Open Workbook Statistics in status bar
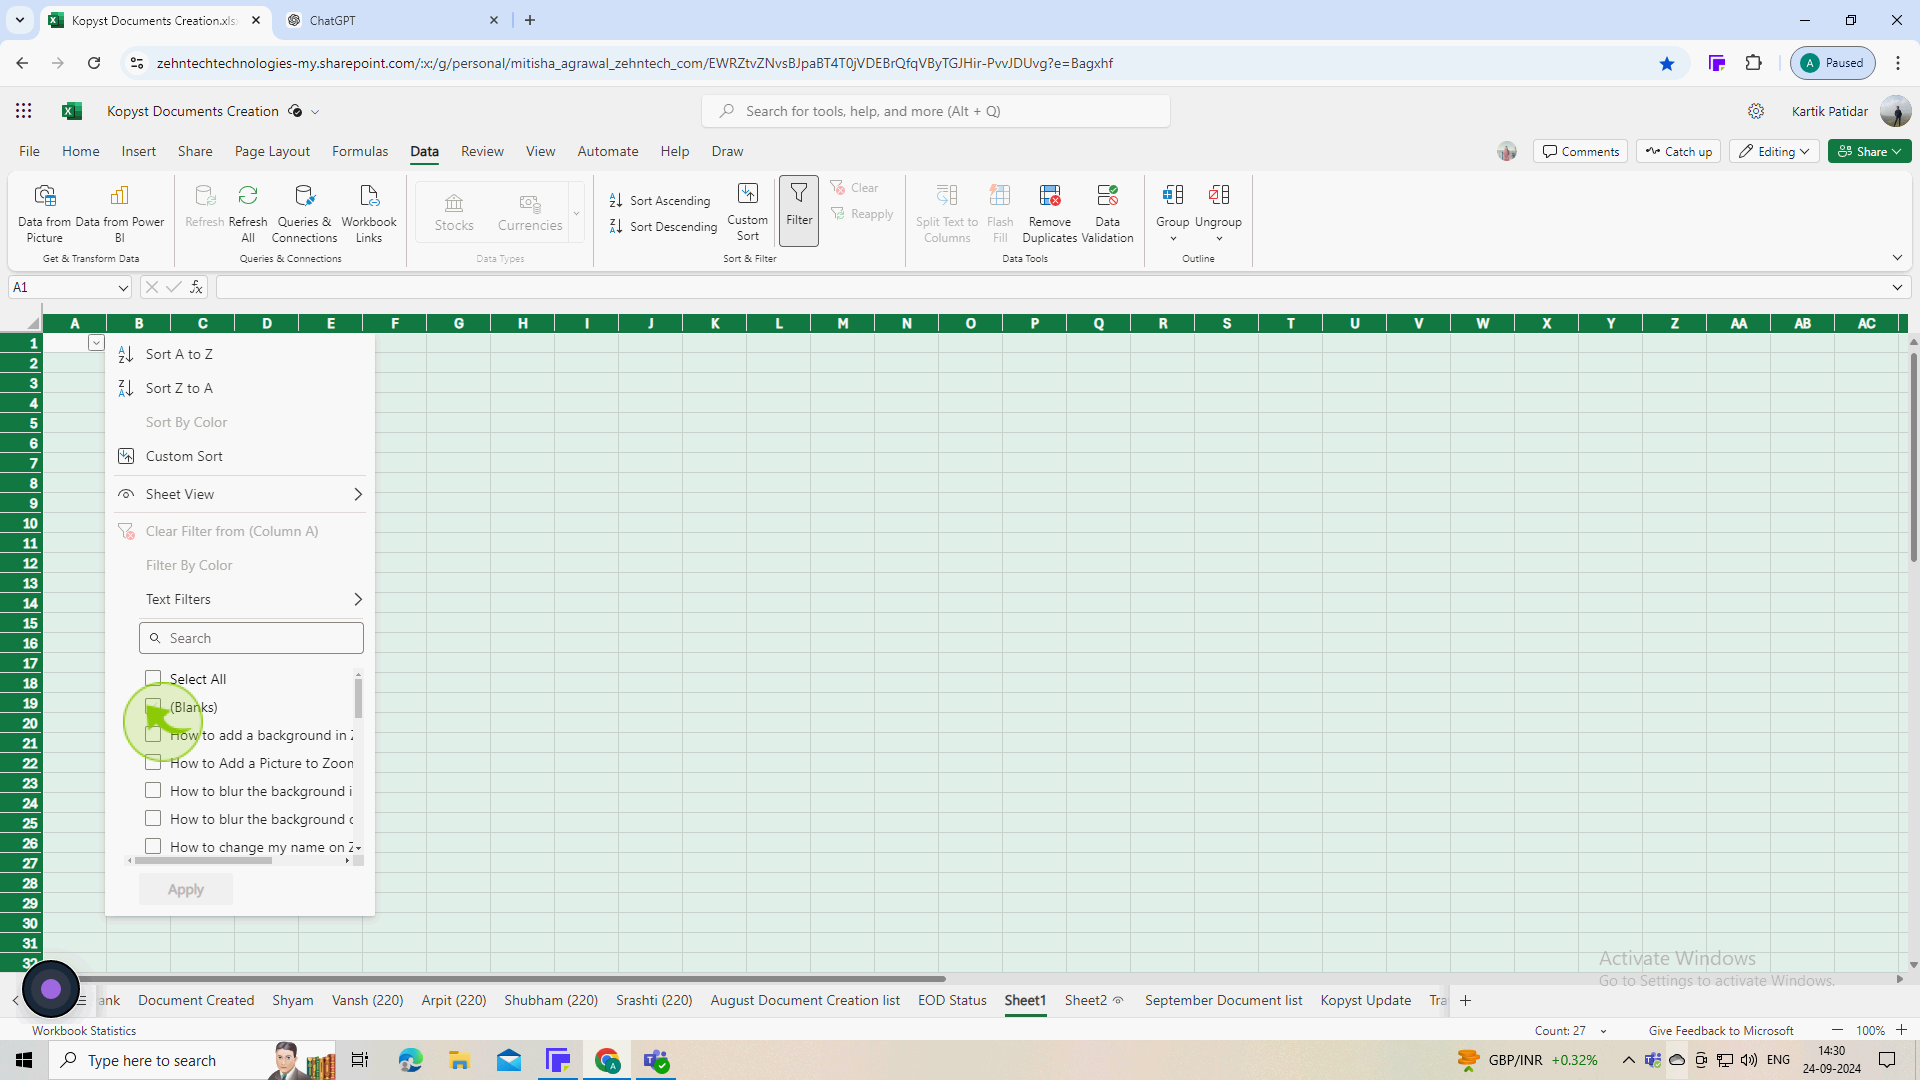 tap(84, 1030)
